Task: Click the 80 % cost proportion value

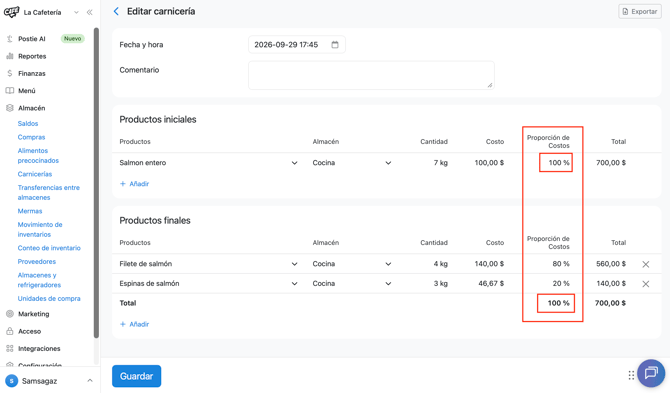Action: coord(561,264)
